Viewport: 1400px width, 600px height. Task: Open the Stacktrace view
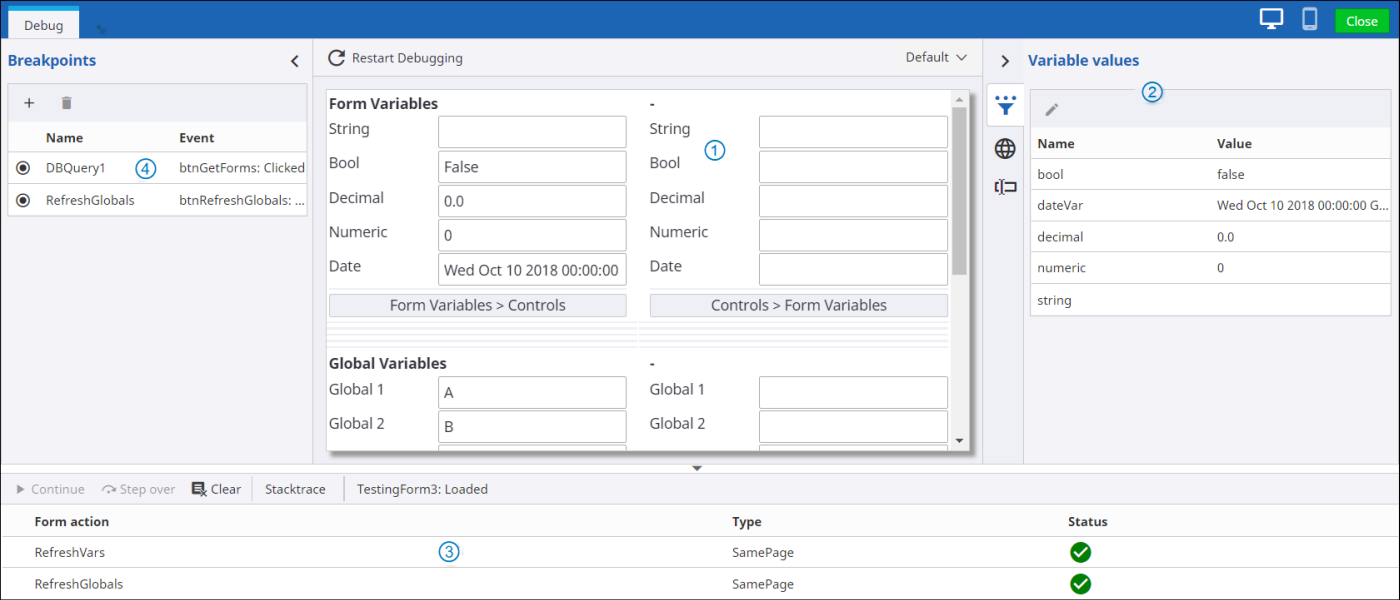click(x=295, y=489)
